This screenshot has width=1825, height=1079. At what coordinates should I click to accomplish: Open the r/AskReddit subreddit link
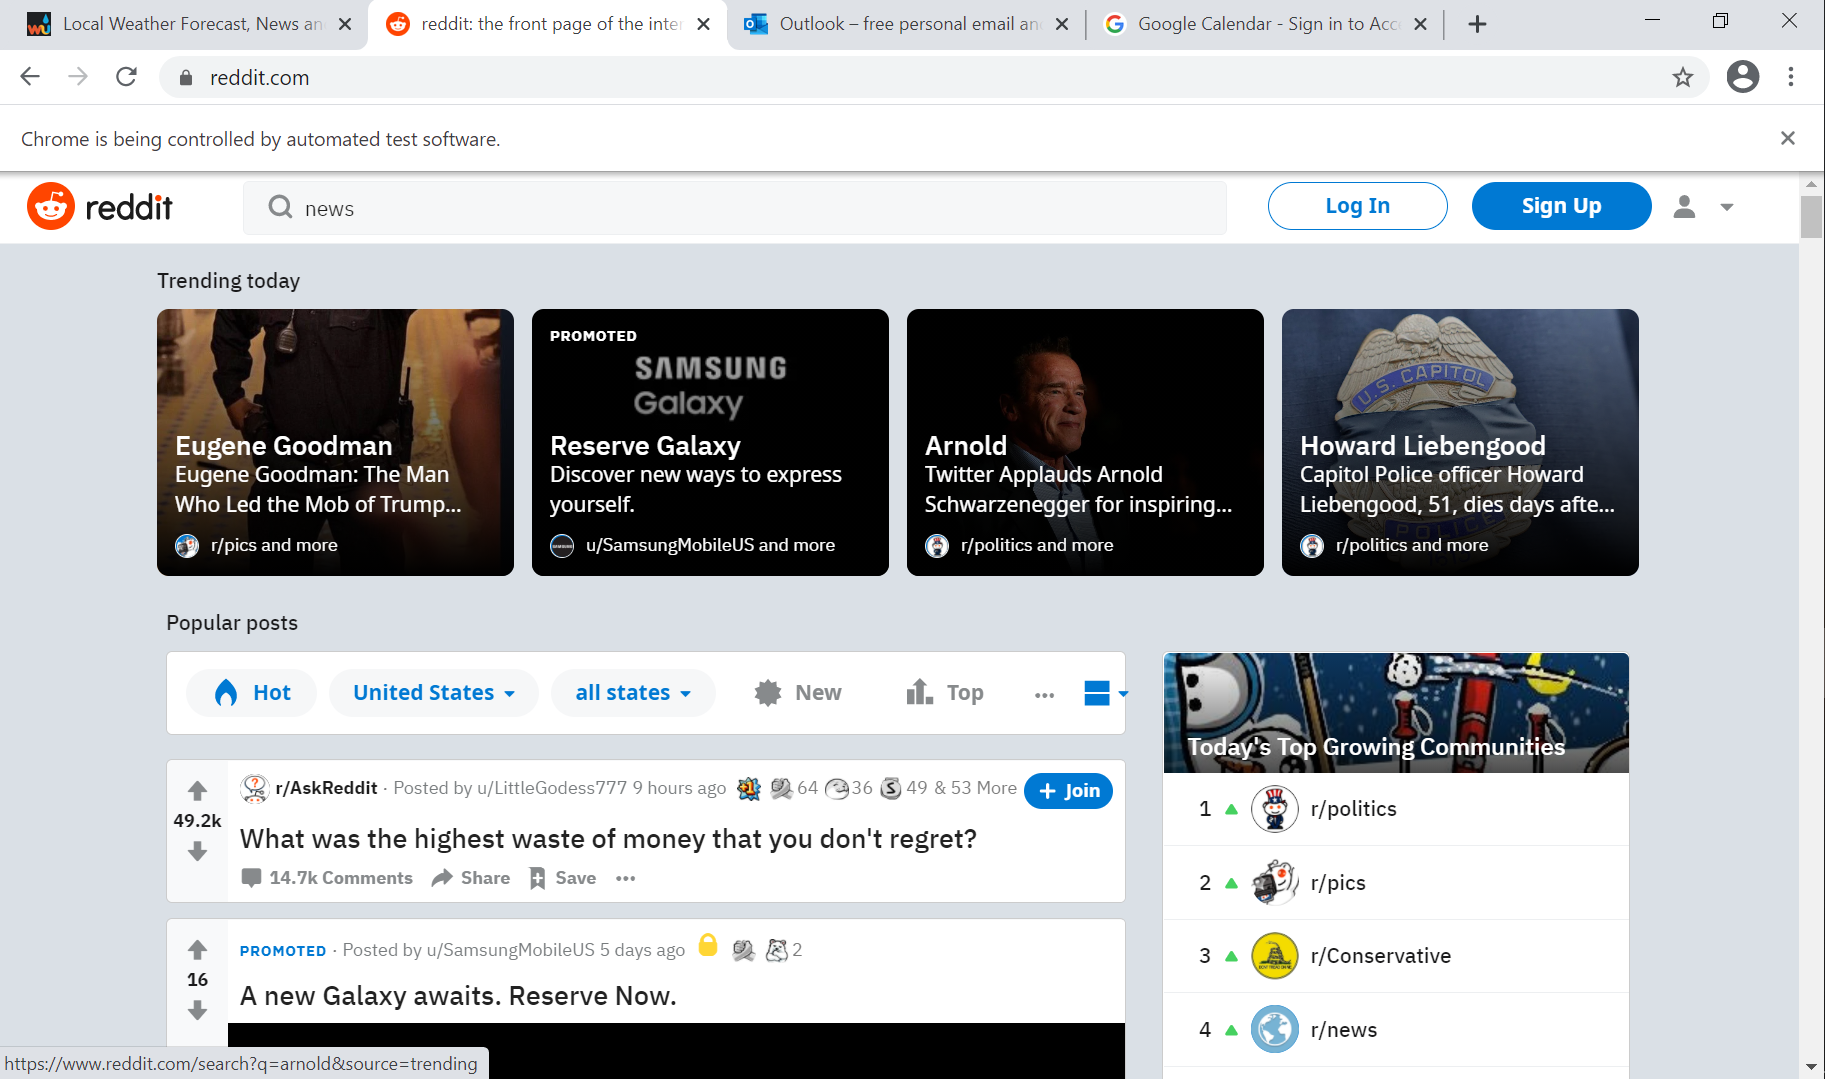tap(326, 788)
